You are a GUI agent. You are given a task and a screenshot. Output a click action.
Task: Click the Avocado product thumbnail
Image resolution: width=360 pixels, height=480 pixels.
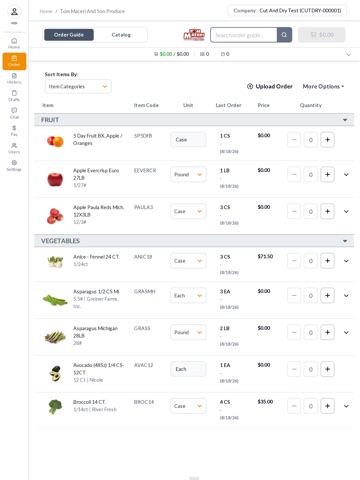(x=55, y=373)
